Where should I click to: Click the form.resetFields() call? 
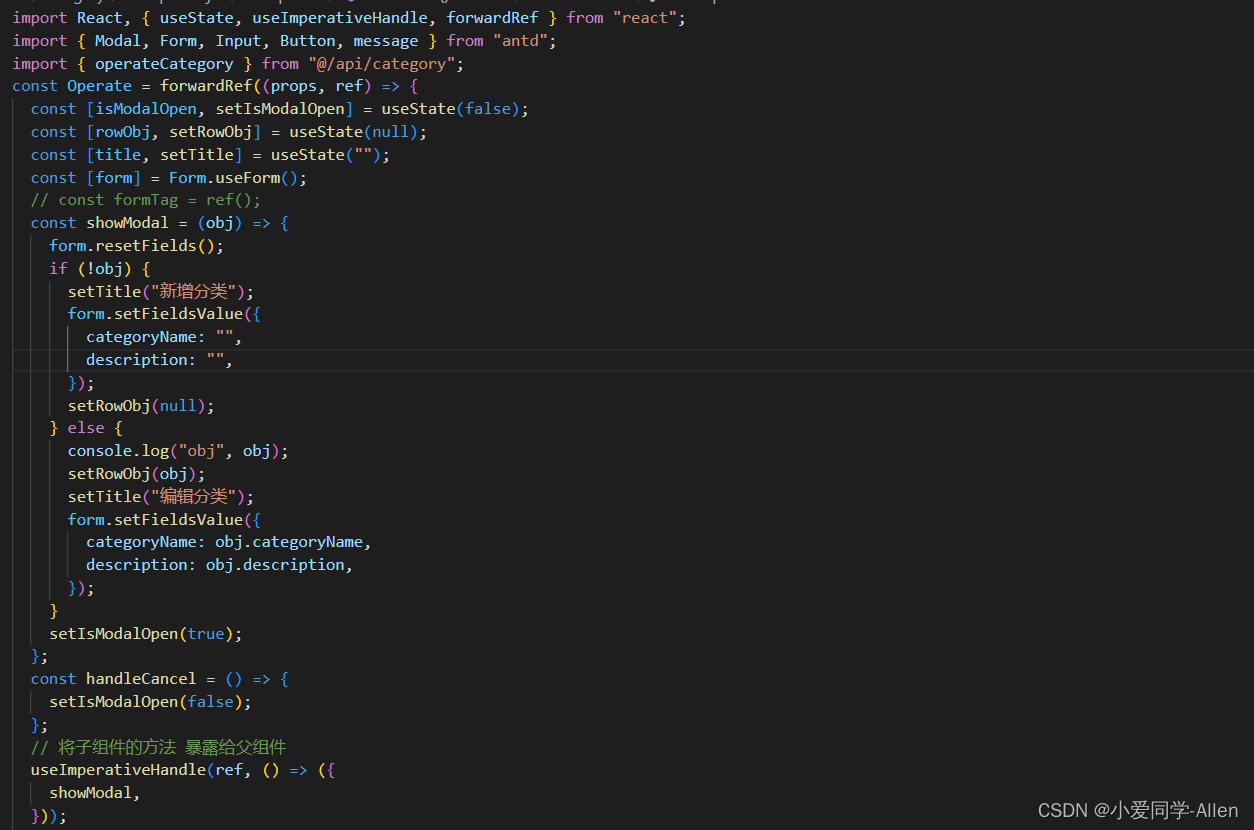point(132,245)
